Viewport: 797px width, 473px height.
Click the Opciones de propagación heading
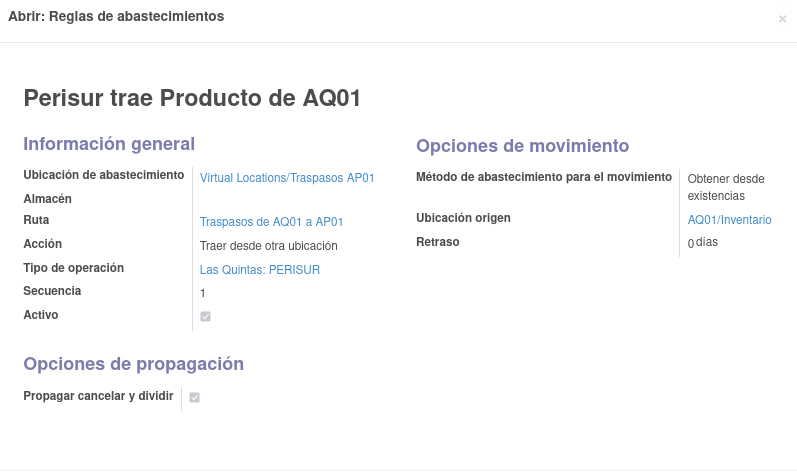point(133,364)
